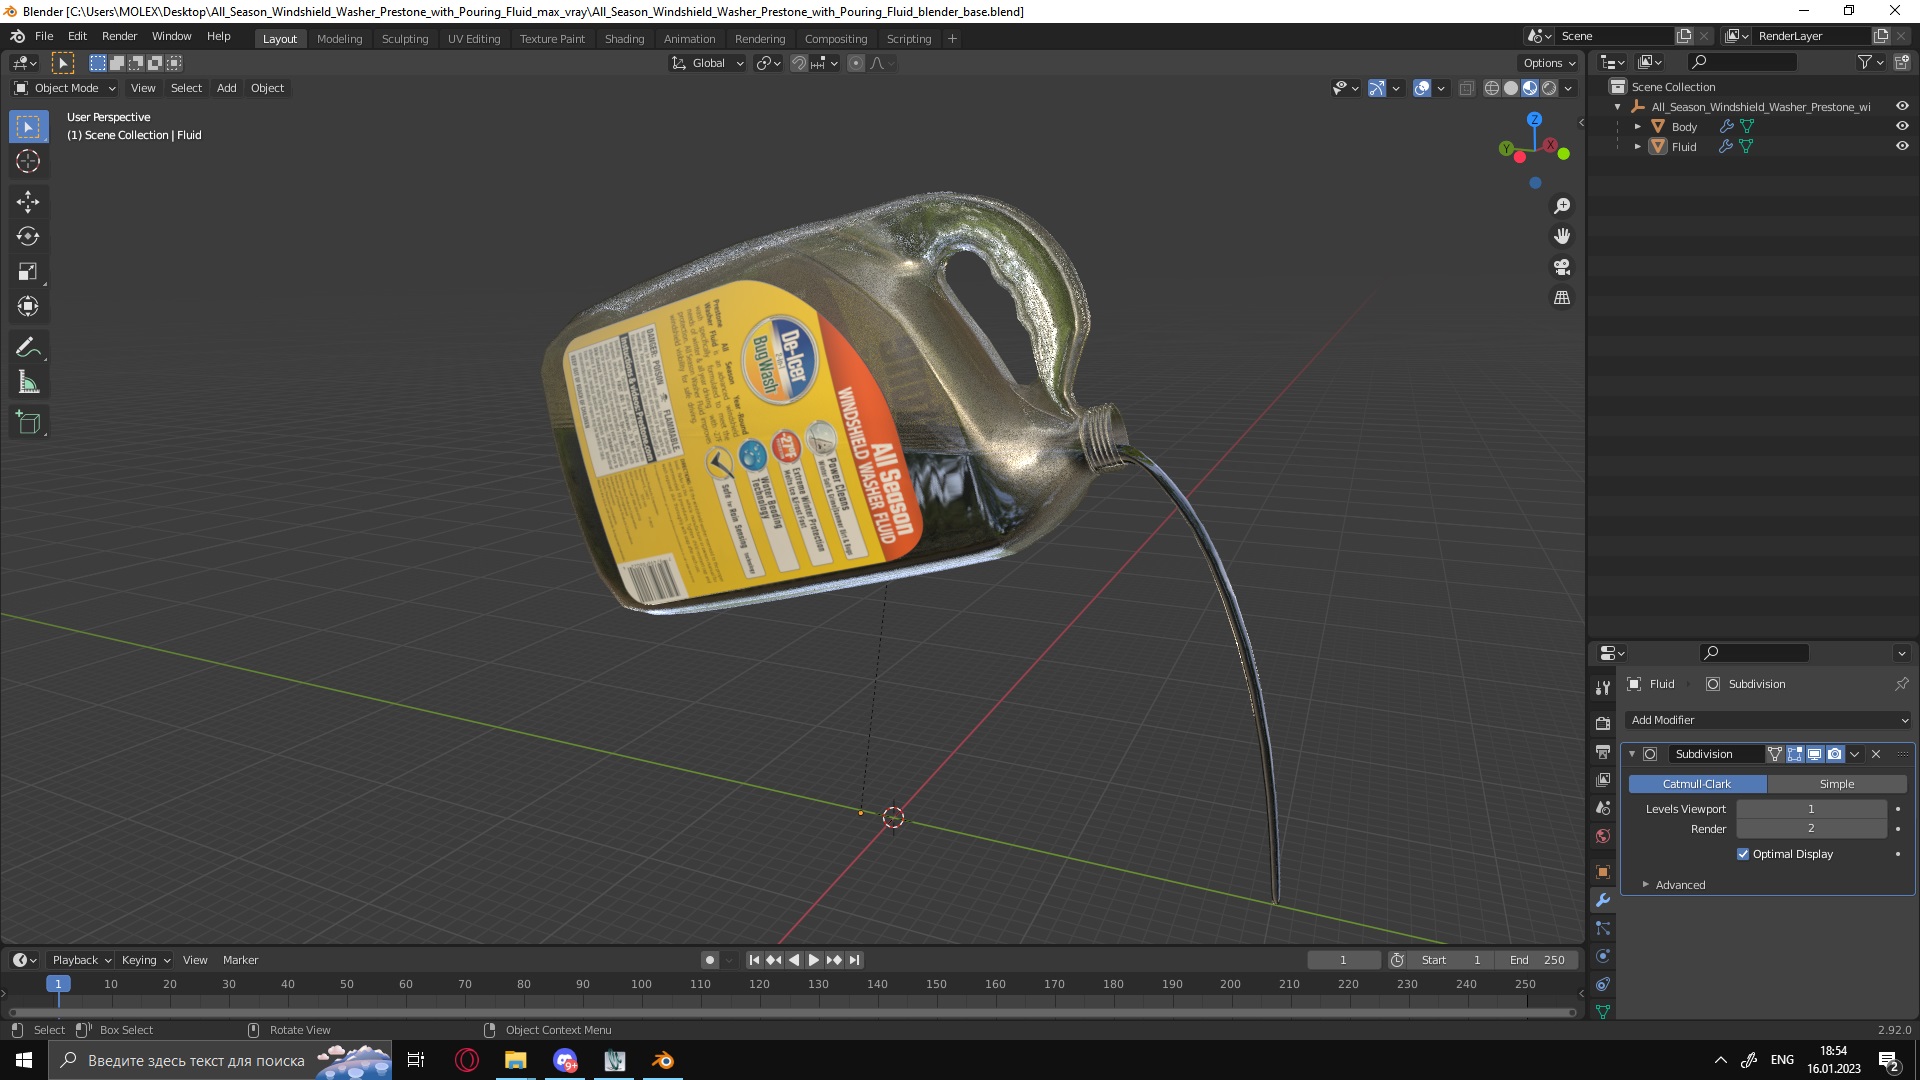The height and width of the screenshot is (1080, 1920).
Task: Switch to Shading workspace tab
Action: click(x=624, y=38)
